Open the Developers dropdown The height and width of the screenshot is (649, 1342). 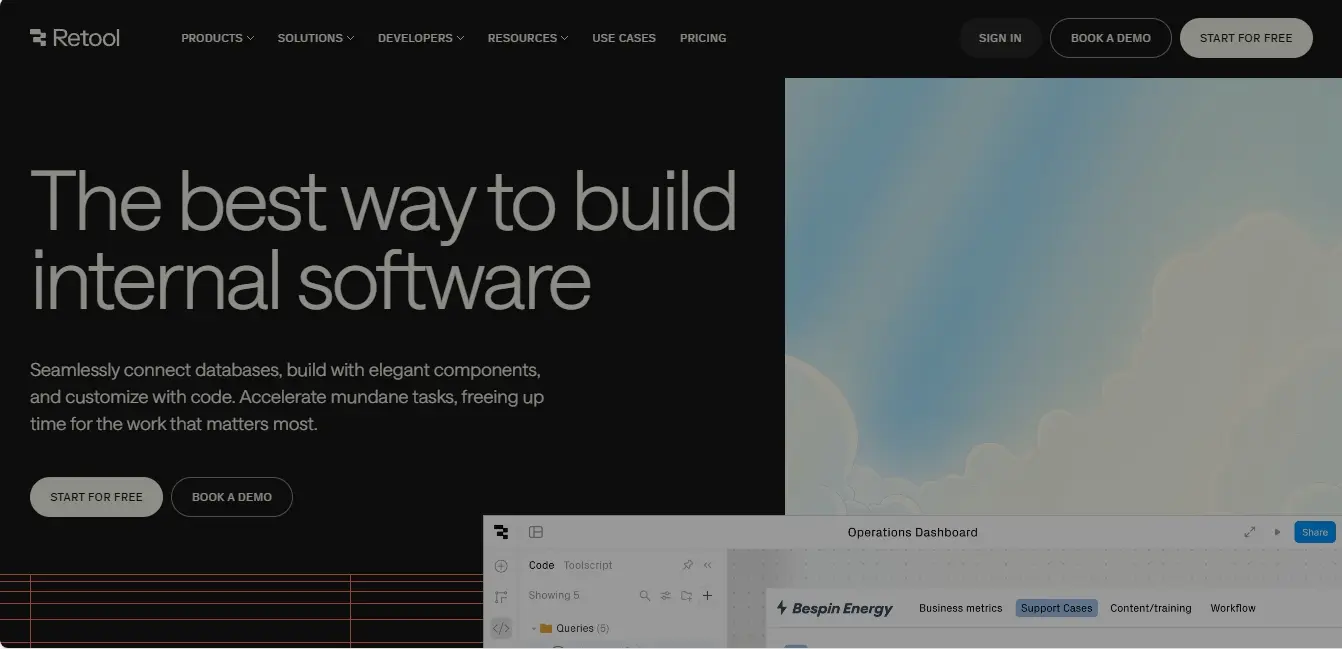[x=421, y=38]
